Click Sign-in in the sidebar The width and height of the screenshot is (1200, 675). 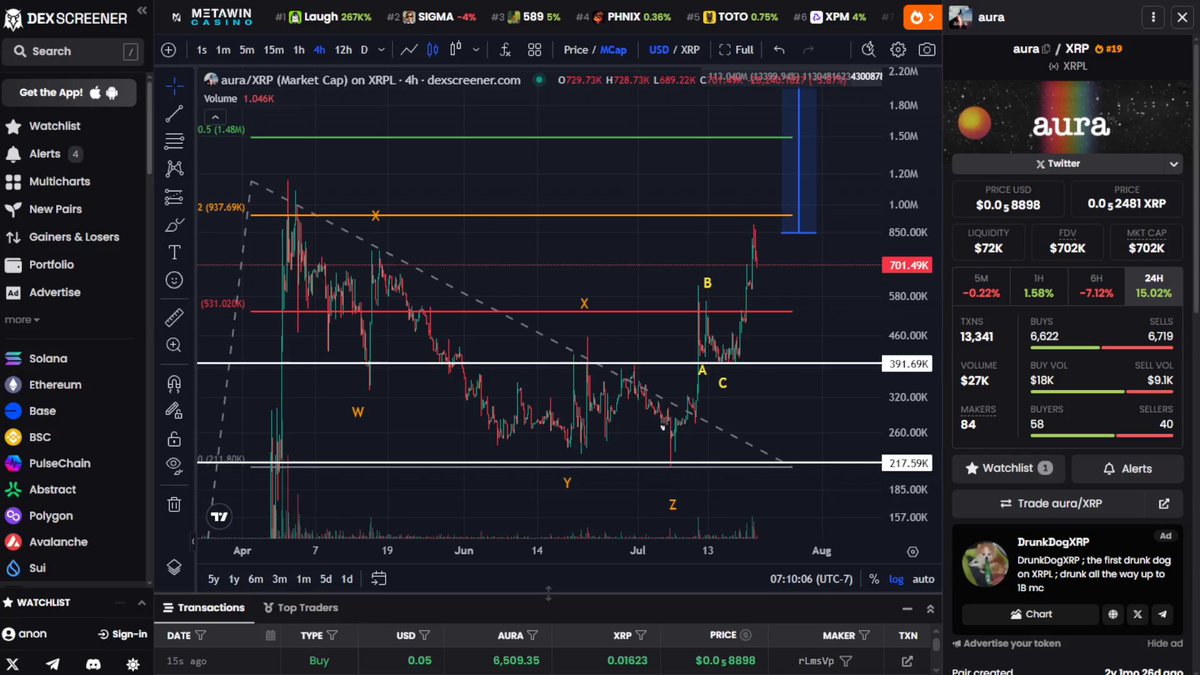(x=122, y=634)
